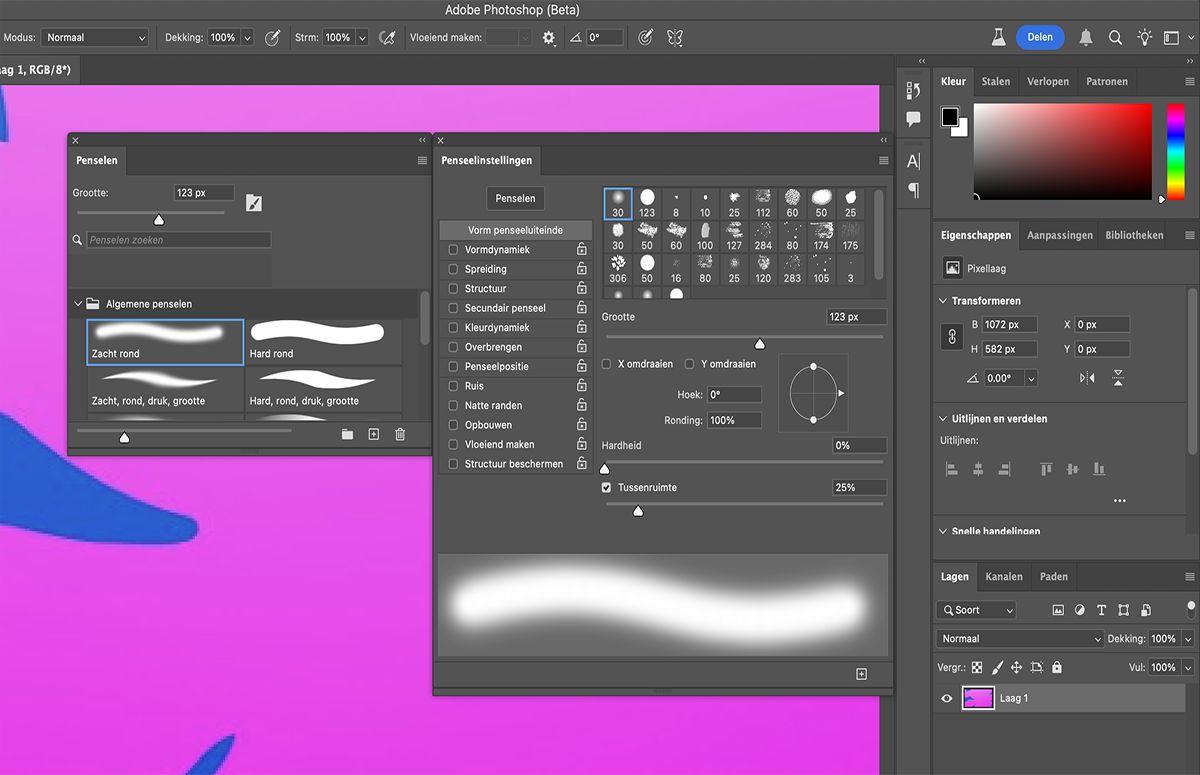
Task: Delete brush using trash icon
Action: pos(400,434)
